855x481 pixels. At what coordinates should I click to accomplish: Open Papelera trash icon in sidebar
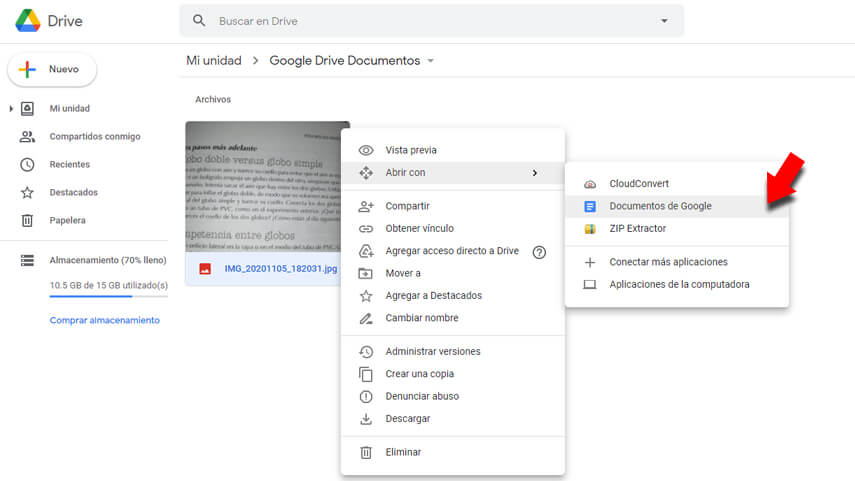tap(28, 220)
